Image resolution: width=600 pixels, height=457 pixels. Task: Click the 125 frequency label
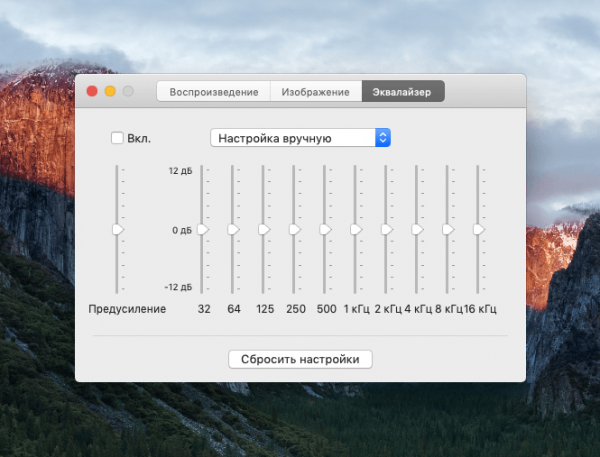pos(265,309)
